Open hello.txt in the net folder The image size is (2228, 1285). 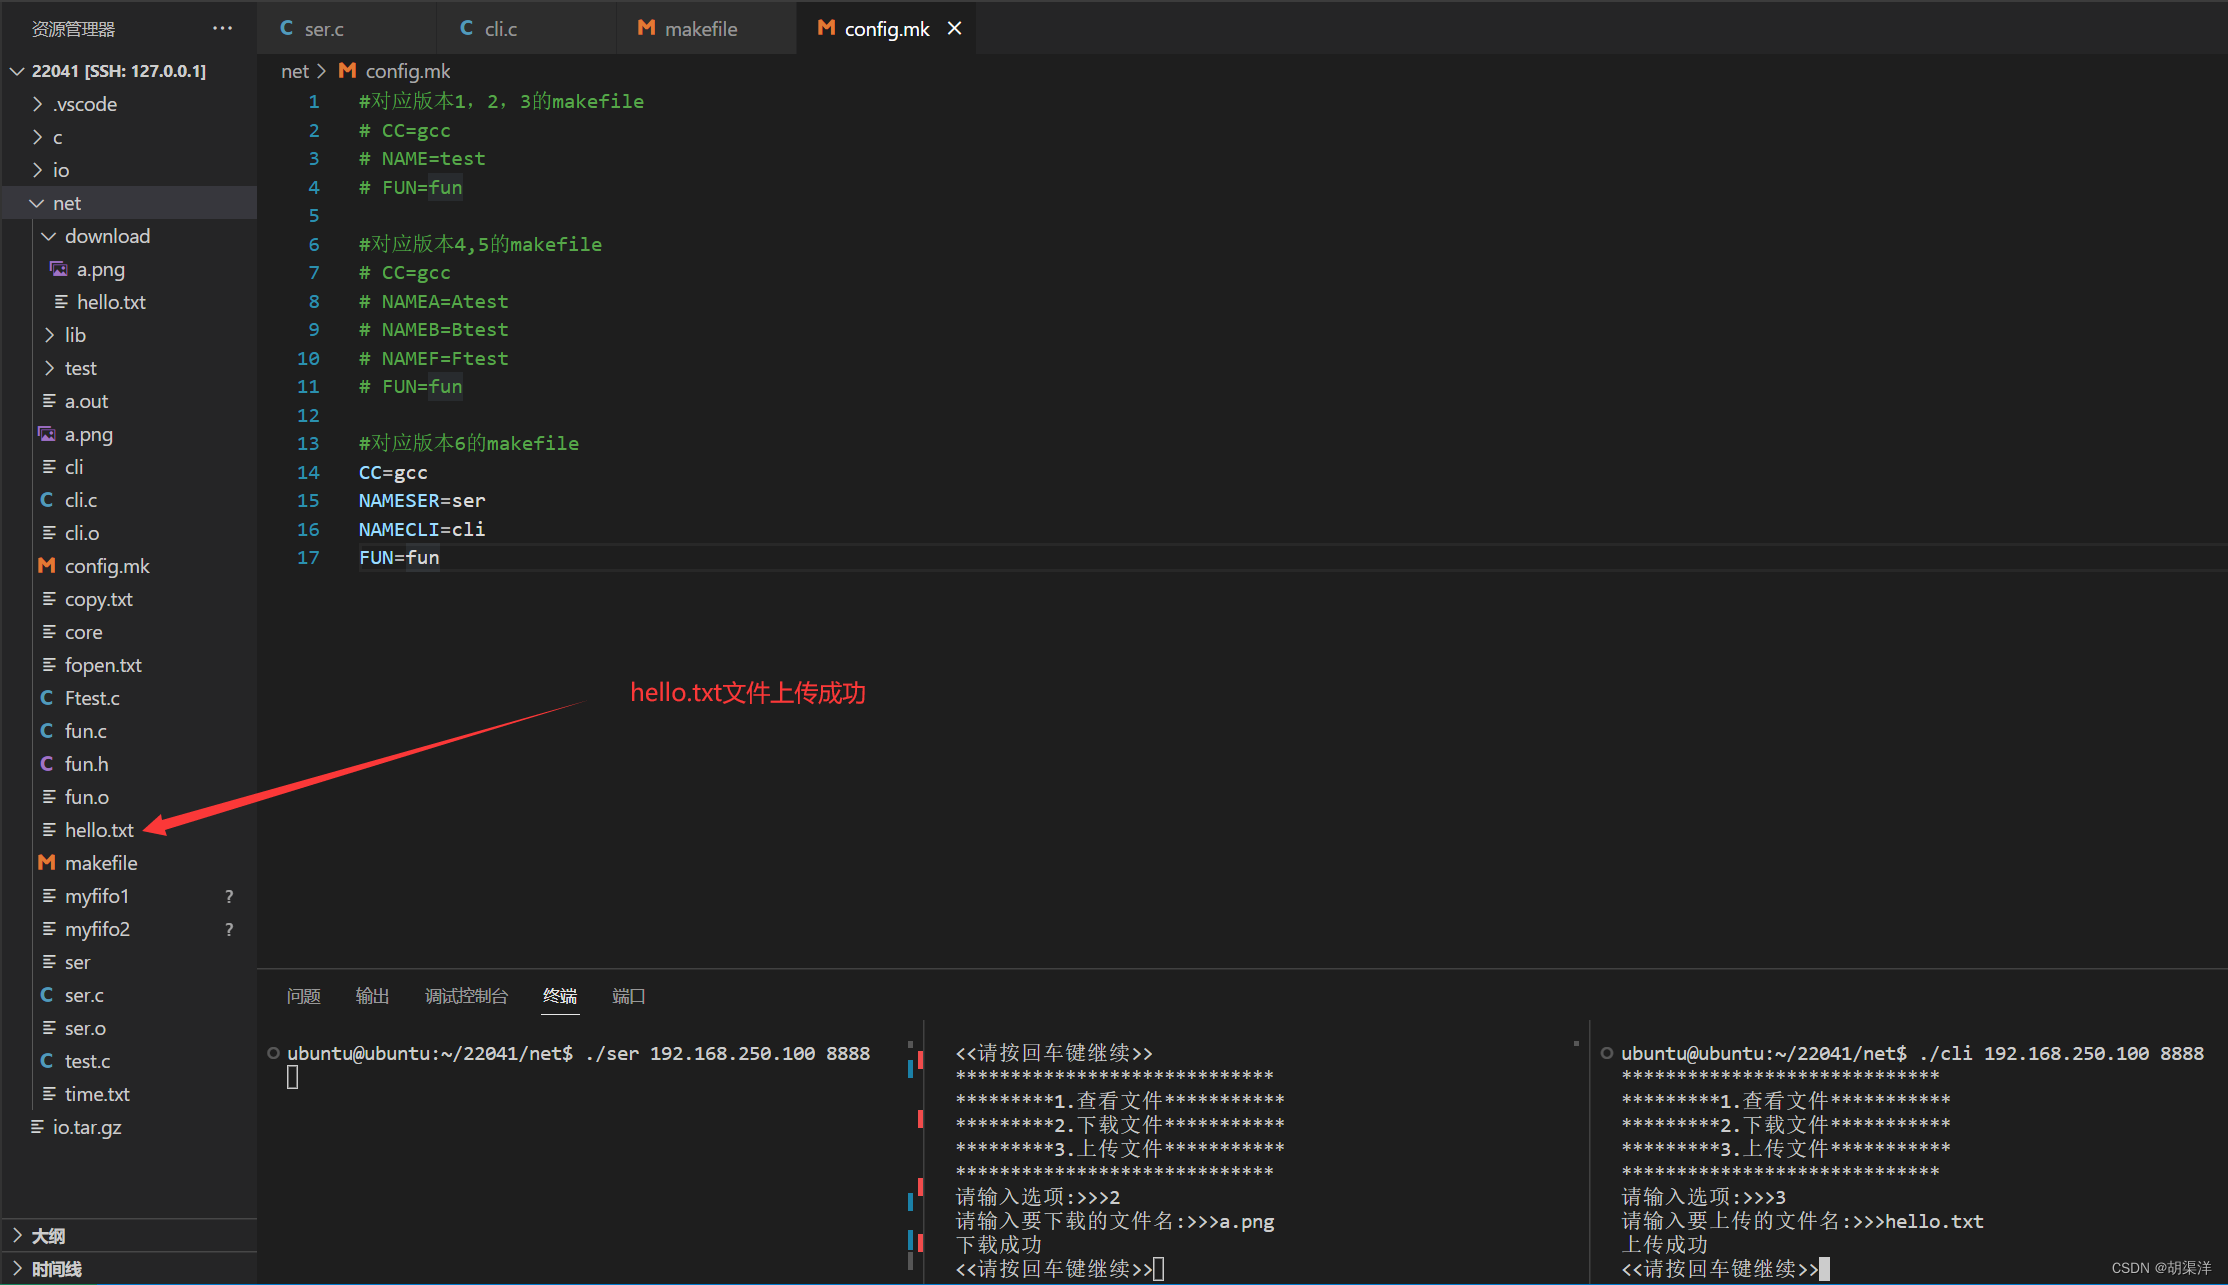99,830
